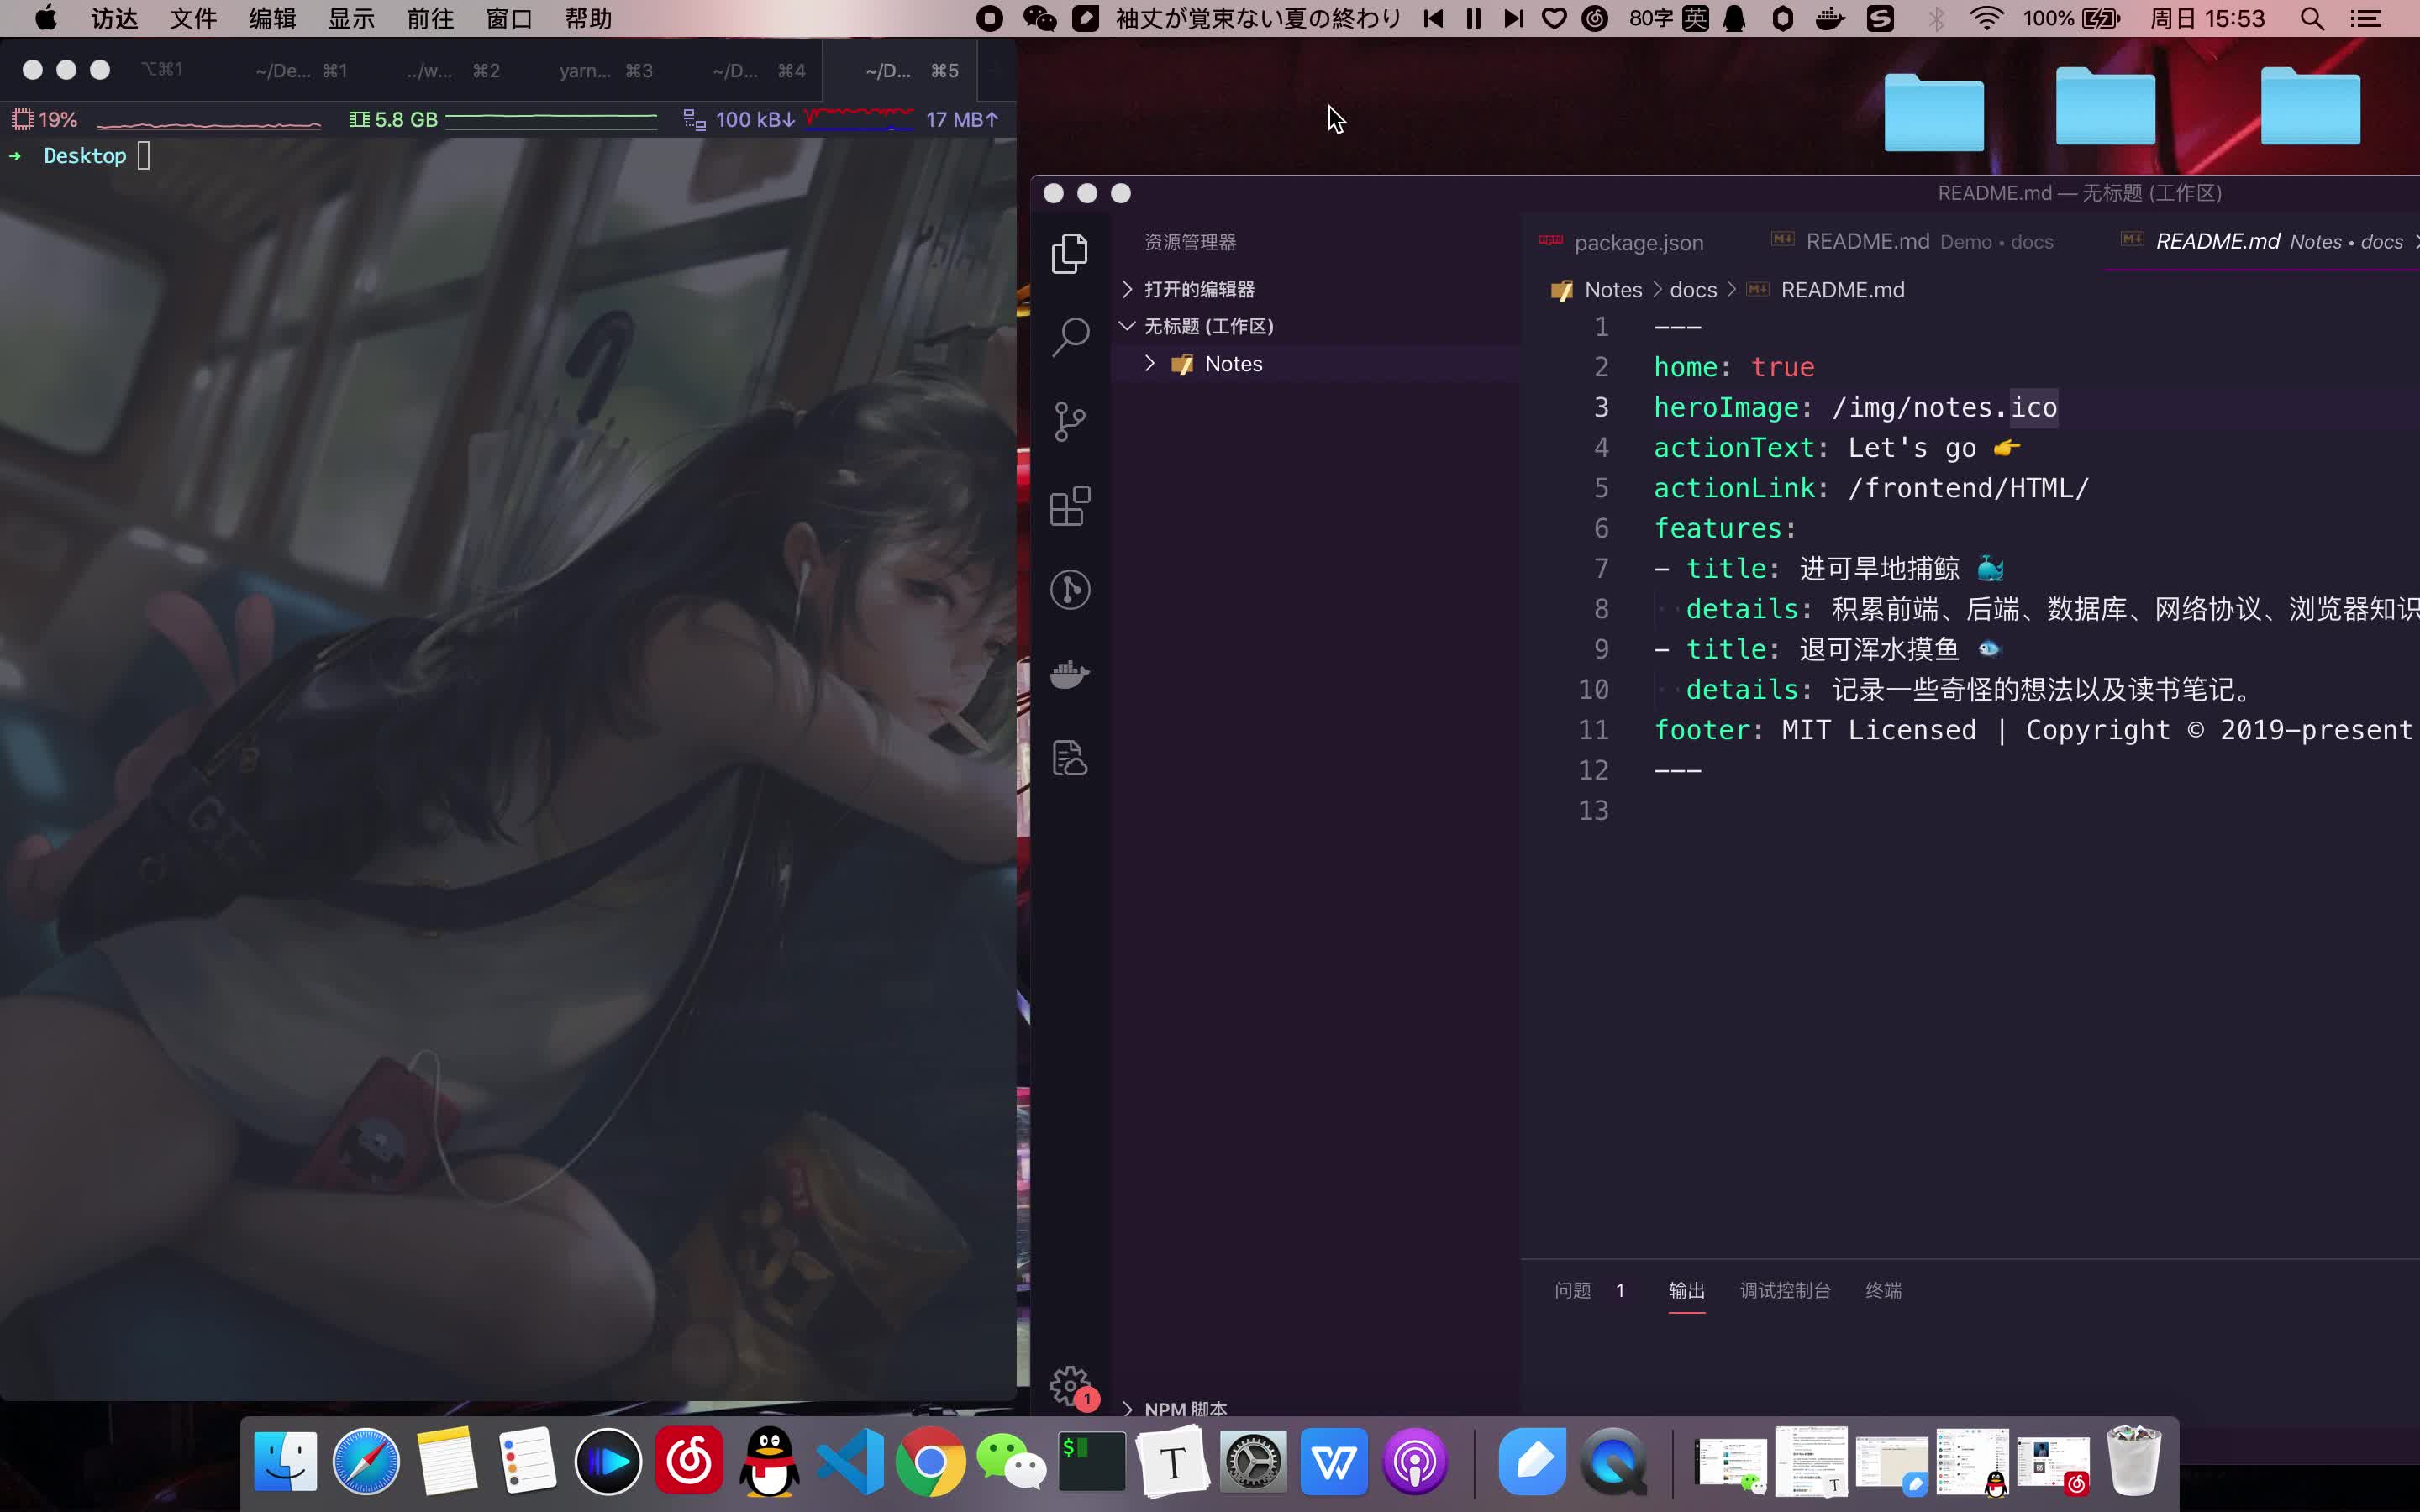Open the Extensions panel icon
The height and width of the screenshot is (1512, 2420).
click(x=1069, y=506)
